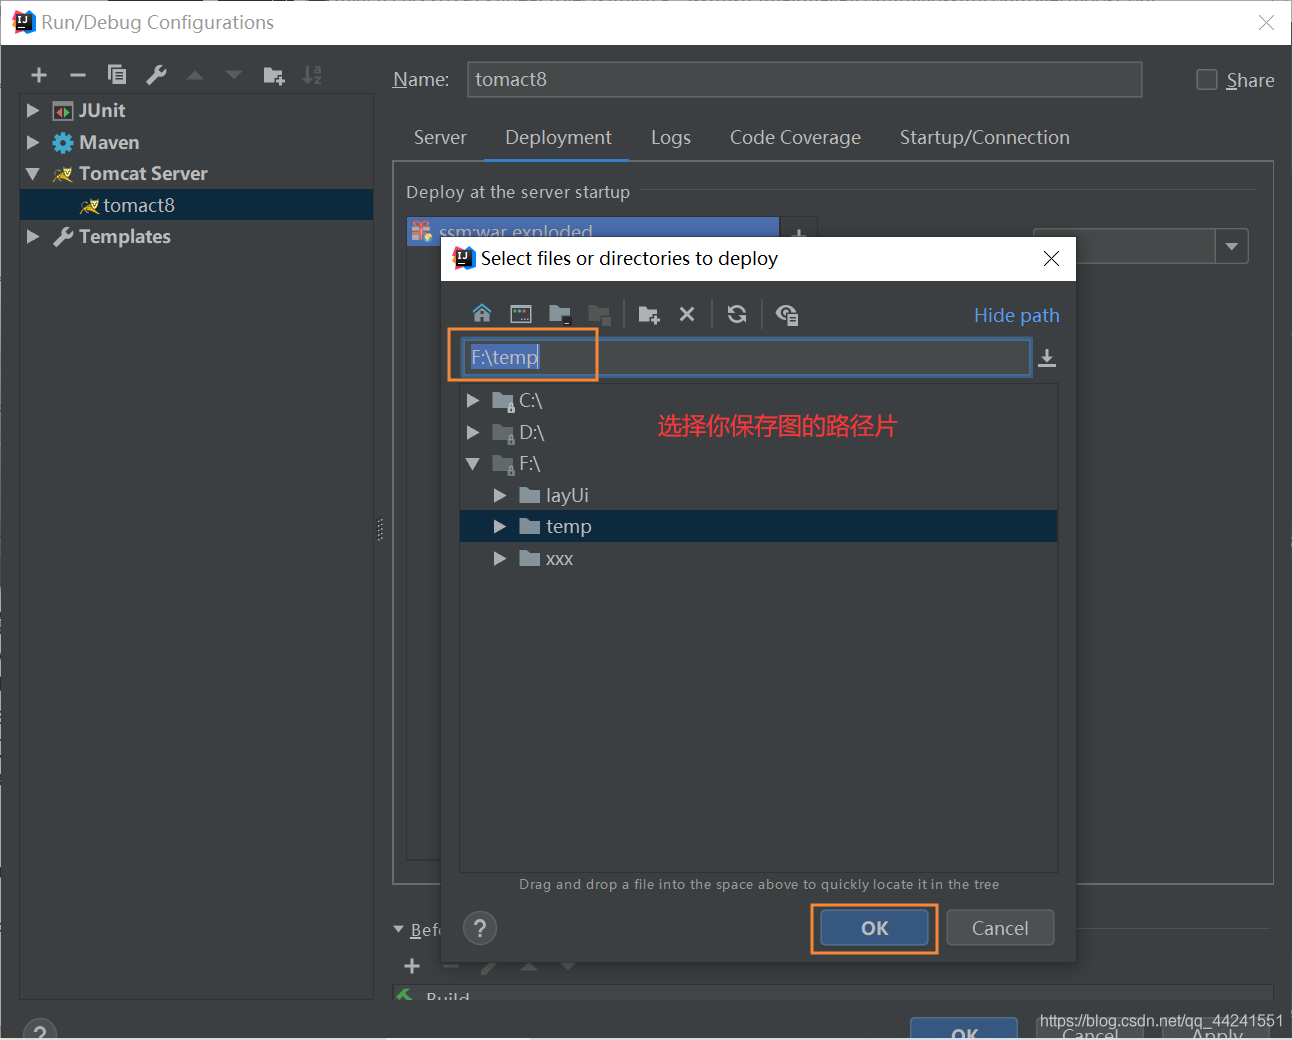Click the path field containing F:\temp
Viewport: 1292px width, 1040px height.
point(746,357)
